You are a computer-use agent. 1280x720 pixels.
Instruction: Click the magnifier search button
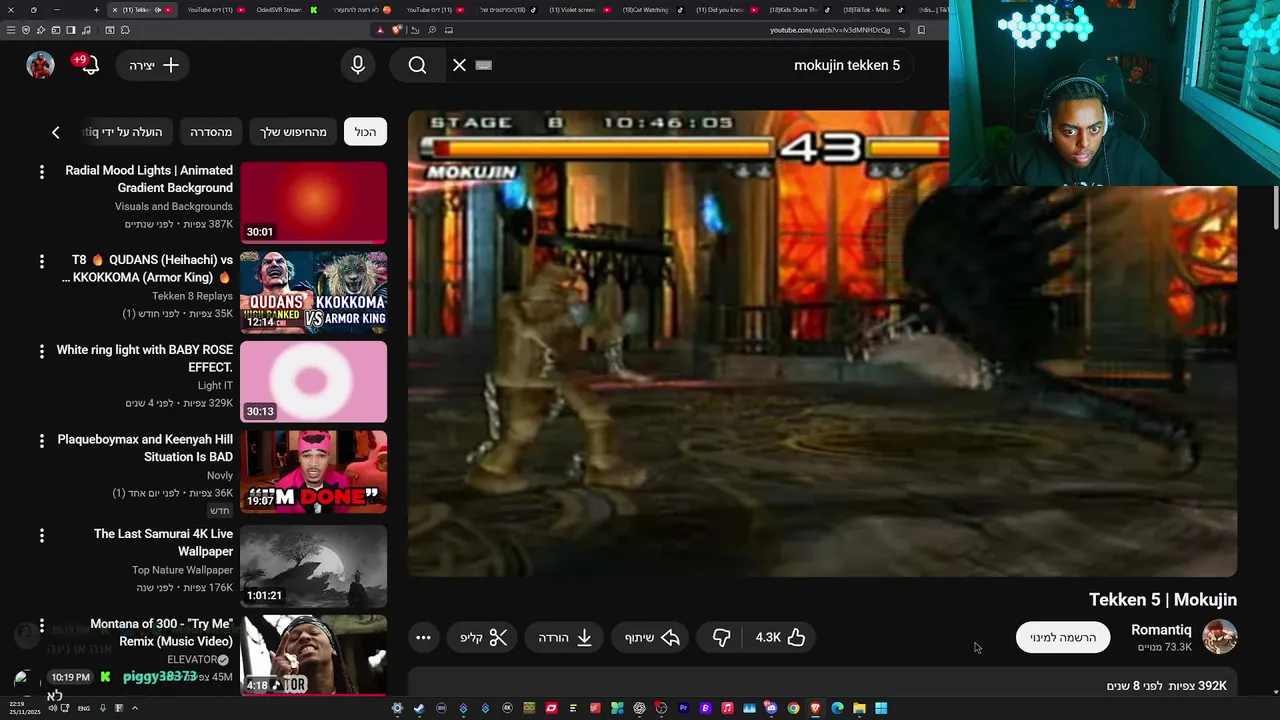pyautogui.click(x=417, y=65)
